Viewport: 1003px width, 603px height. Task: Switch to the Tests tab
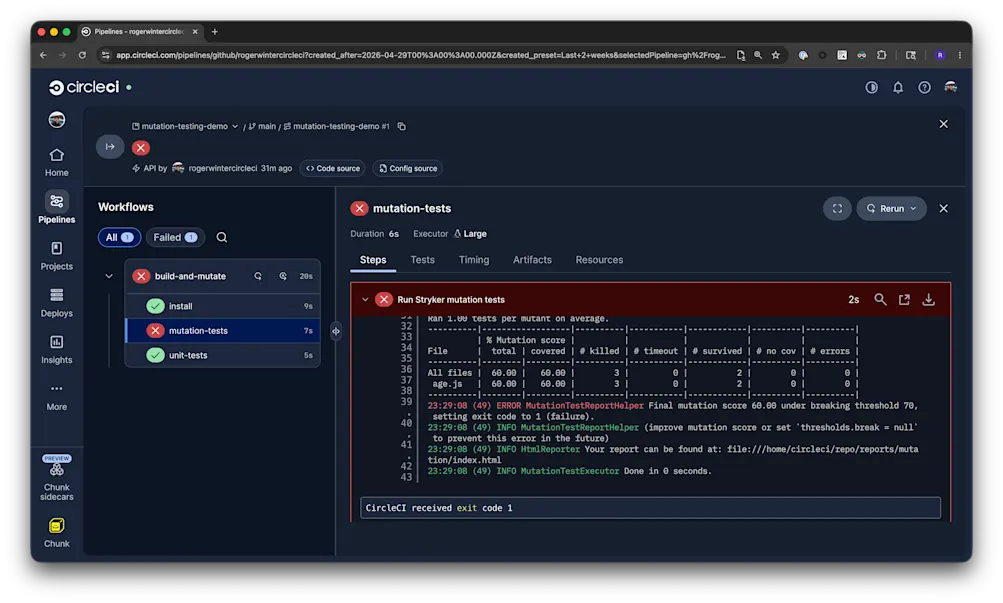pos(422,260)
